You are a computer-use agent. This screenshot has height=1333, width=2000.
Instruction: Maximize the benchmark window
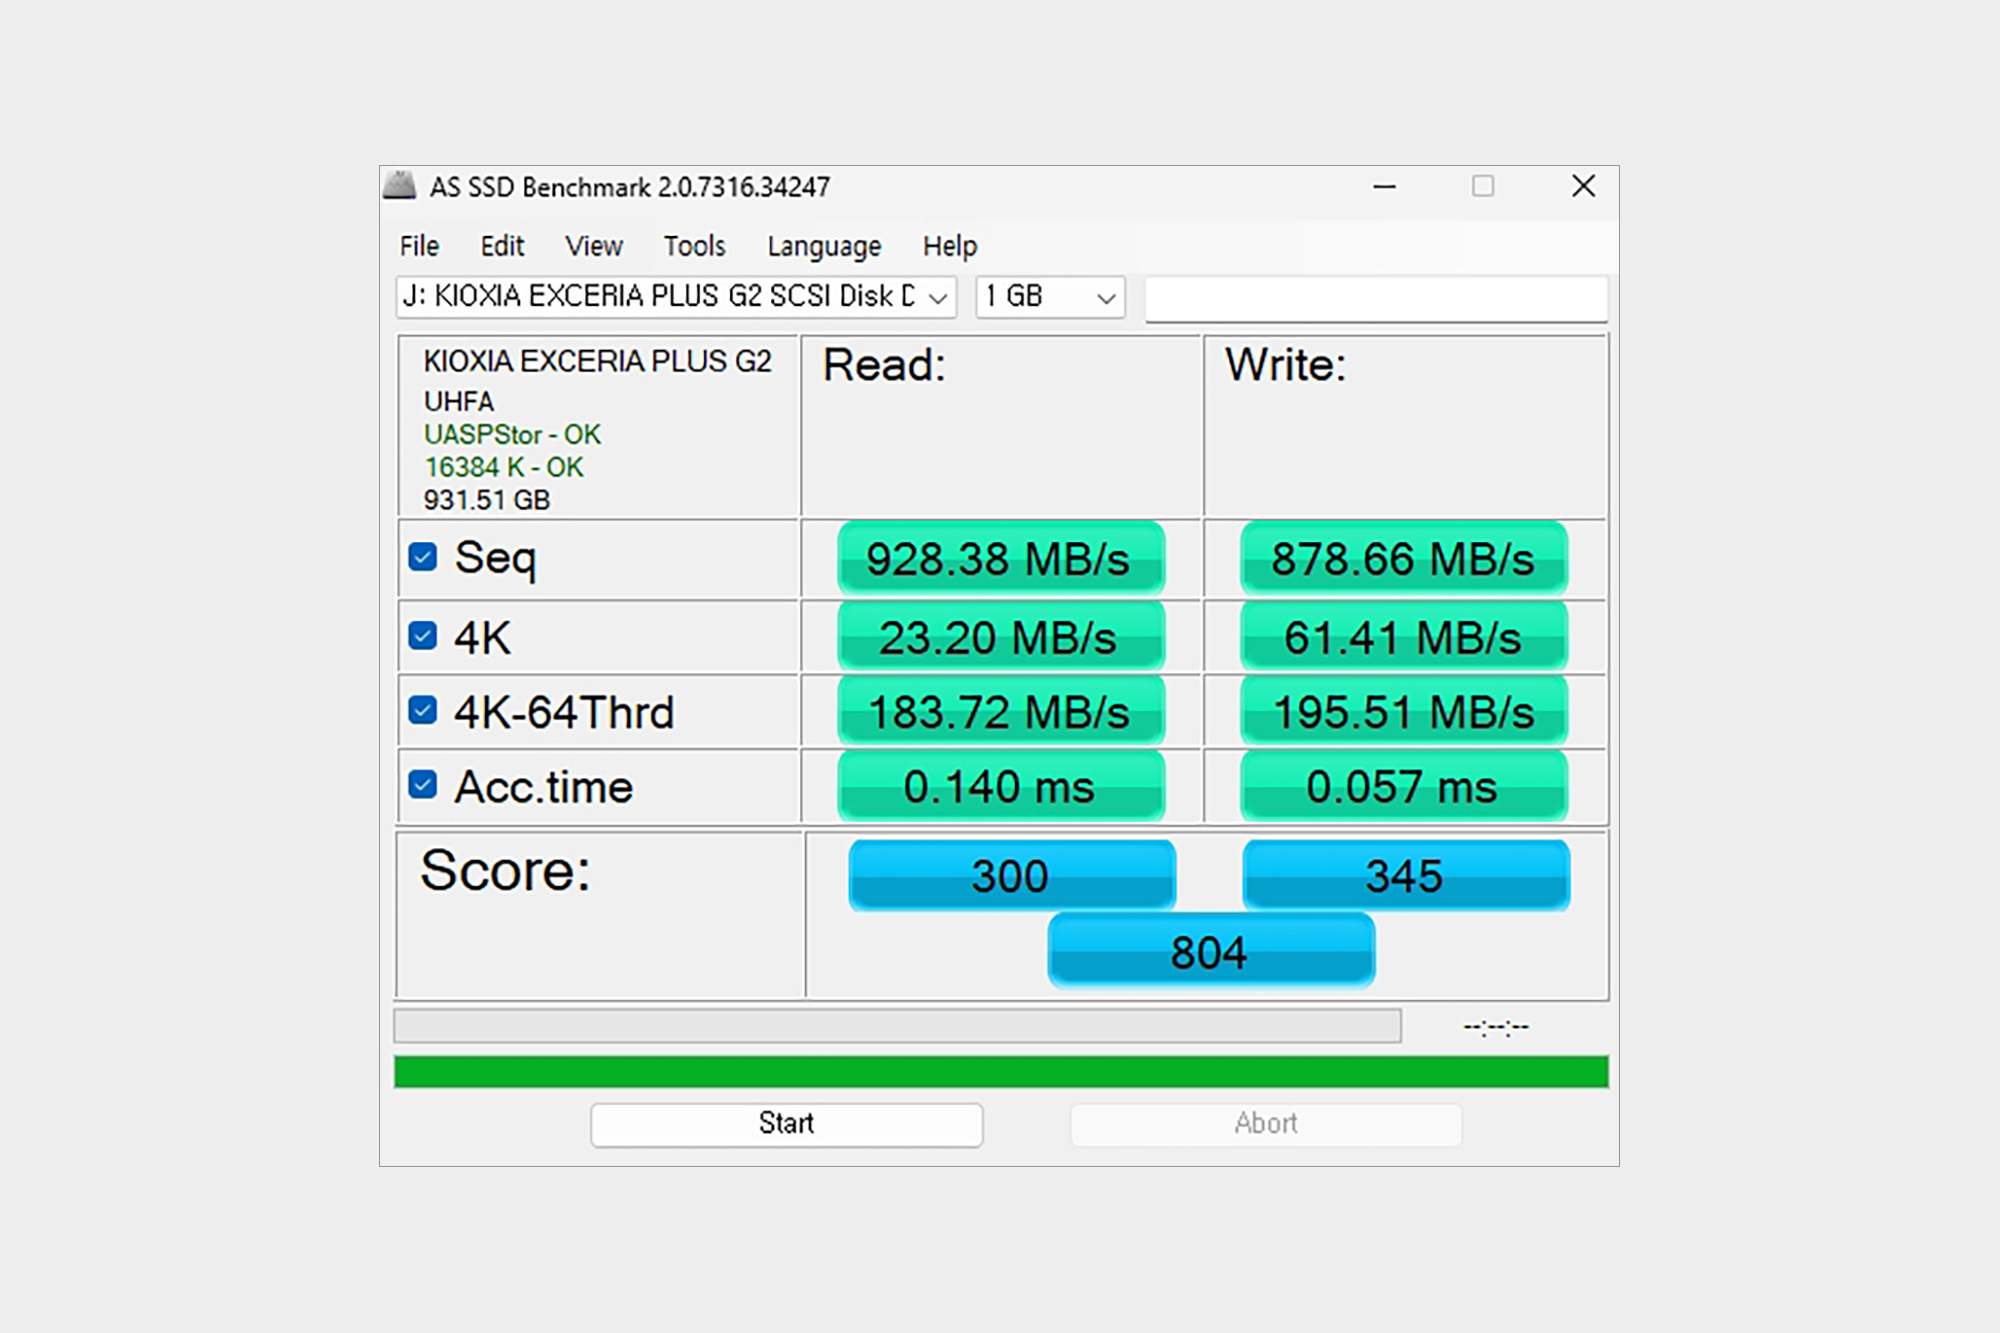coord(1482,187)
